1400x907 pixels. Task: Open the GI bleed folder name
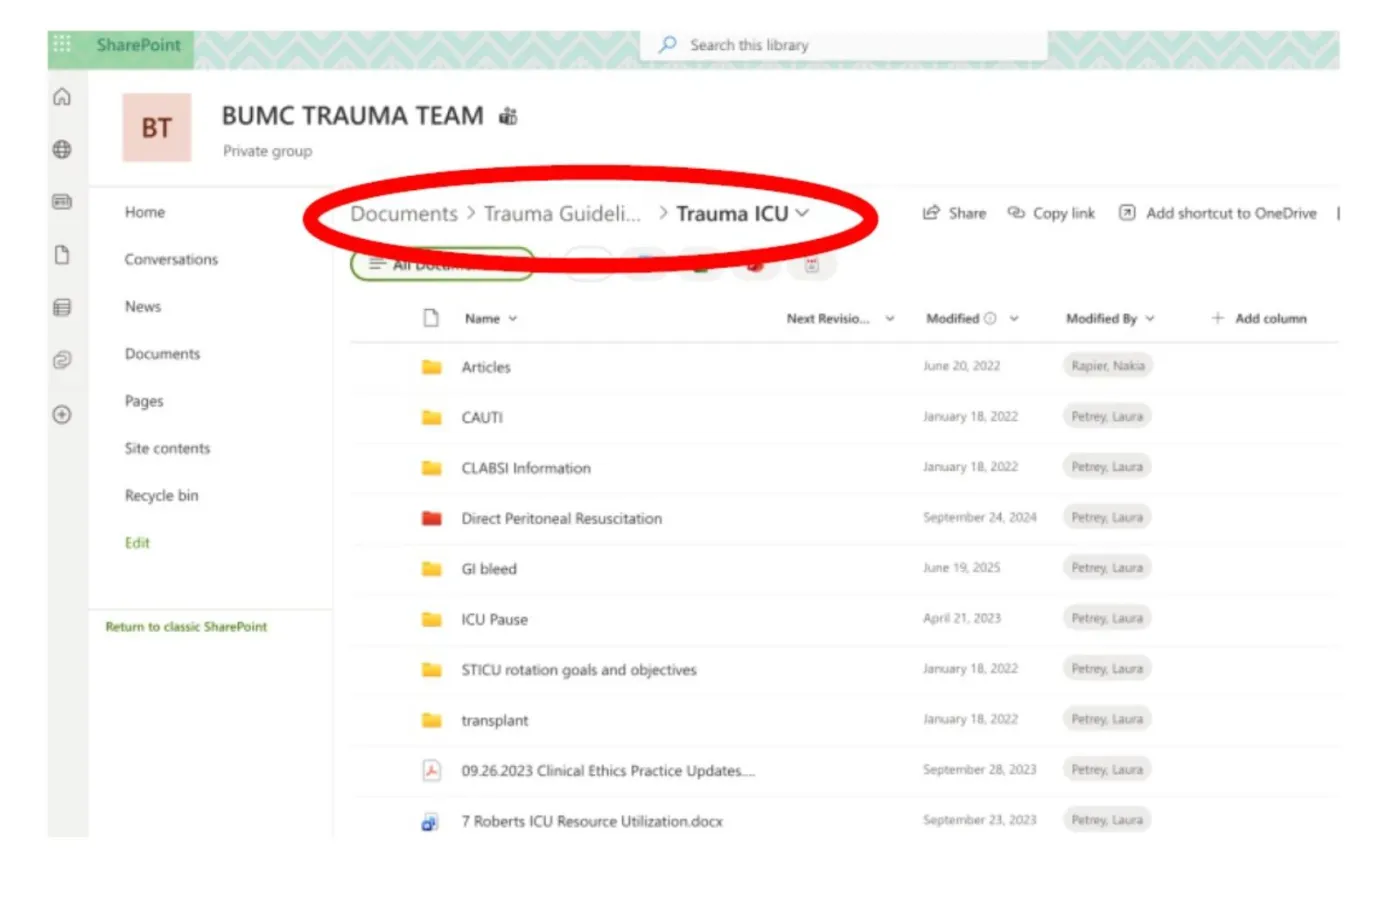click(489, 569)
